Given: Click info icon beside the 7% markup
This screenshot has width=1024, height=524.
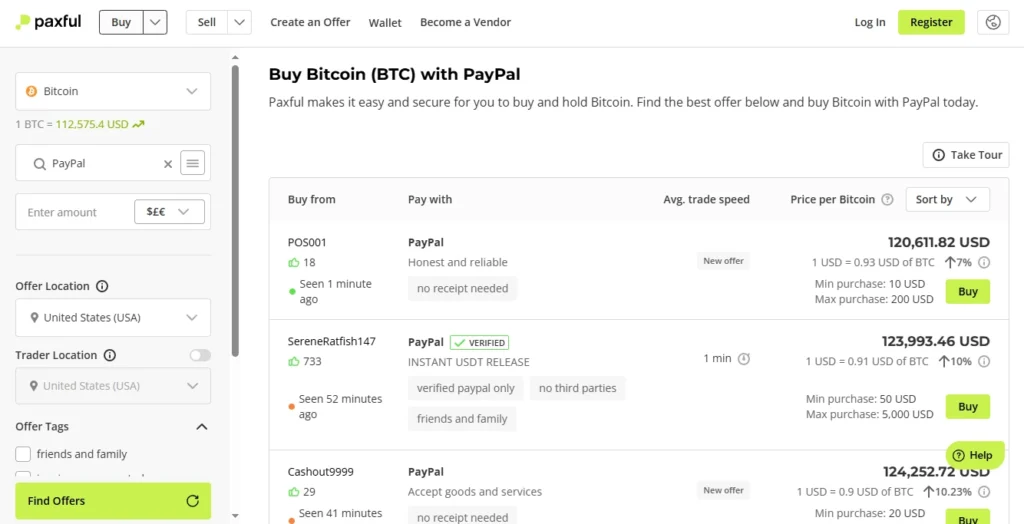Looking at the screenshot, I should [x=984, y=263].
